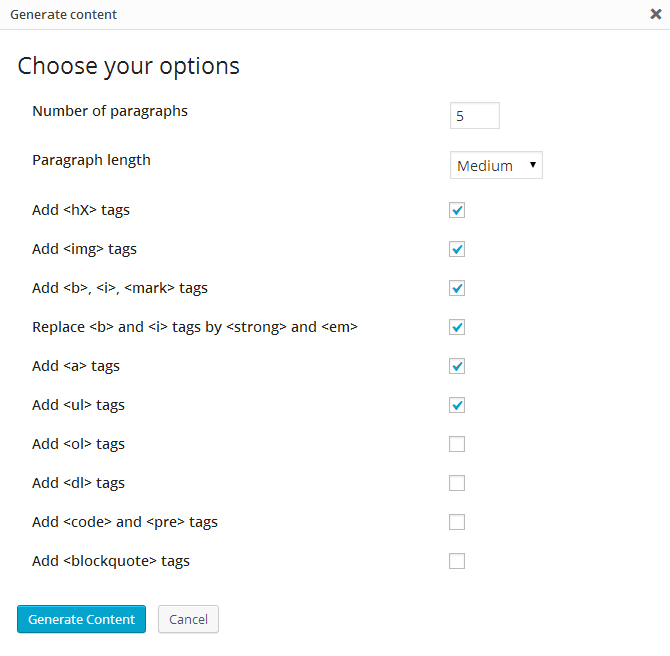Click the Medium dropdown arrow

click(533, 165)
